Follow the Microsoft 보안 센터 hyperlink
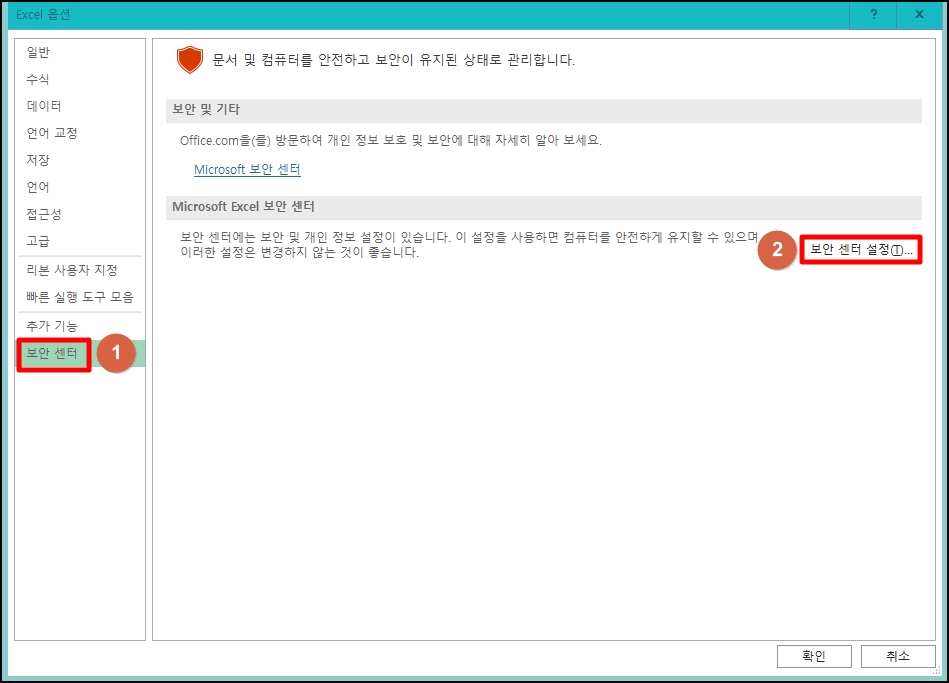 click(x=246, y=169)
